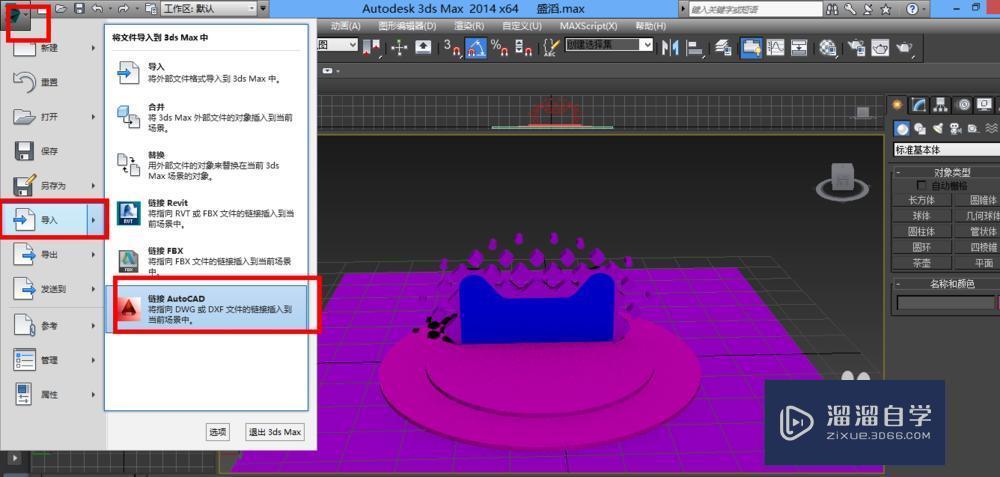Click the selection filter flag icon
The image size is (1000, 477).
pos(372,47)
